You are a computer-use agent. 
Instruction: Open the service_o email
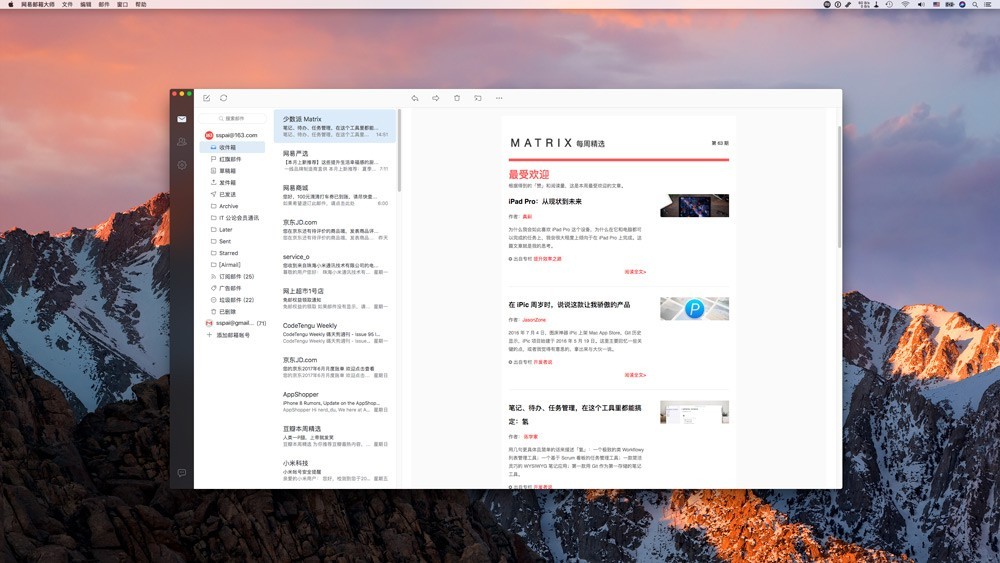tap(335, 264)
